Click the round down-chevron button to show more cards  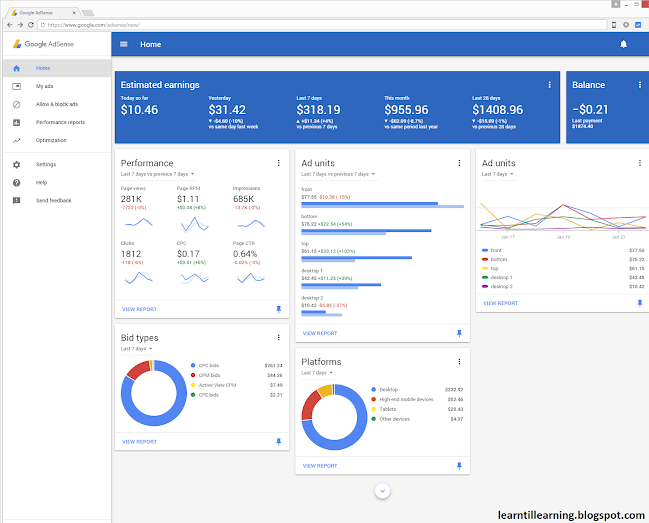(382, 491)
